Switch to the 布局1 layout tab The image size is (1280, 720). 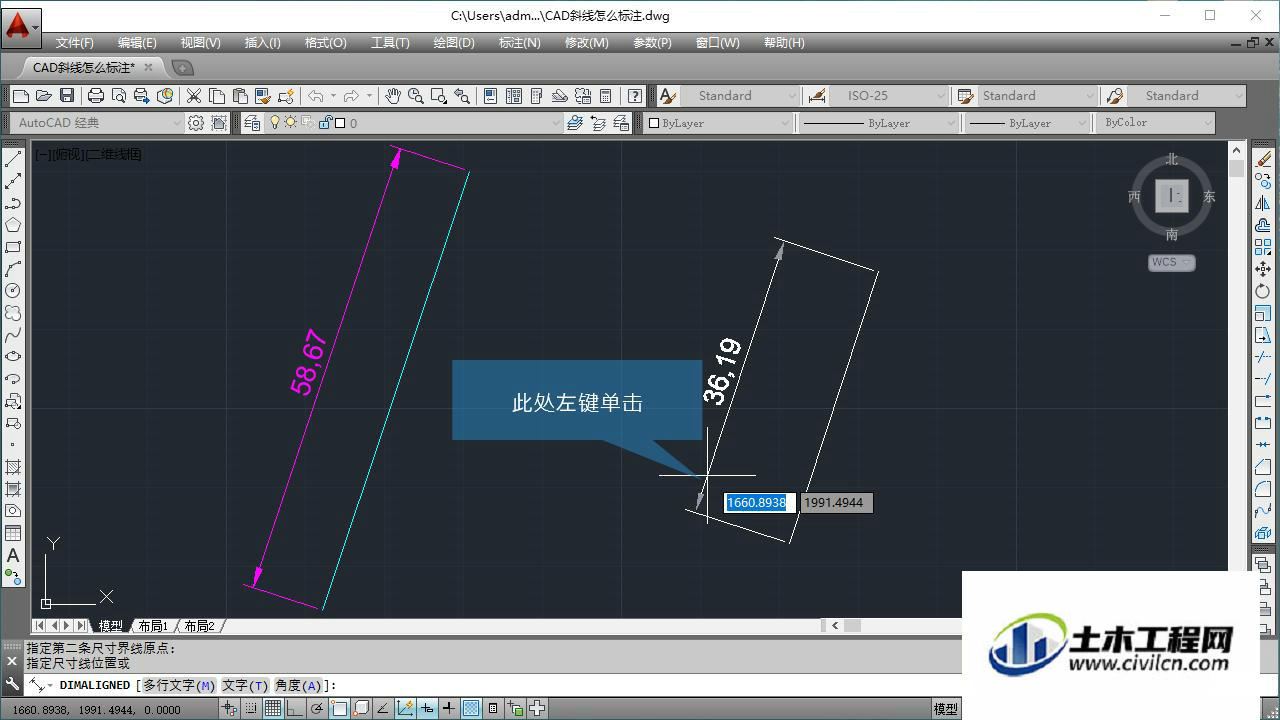point(153,626)
